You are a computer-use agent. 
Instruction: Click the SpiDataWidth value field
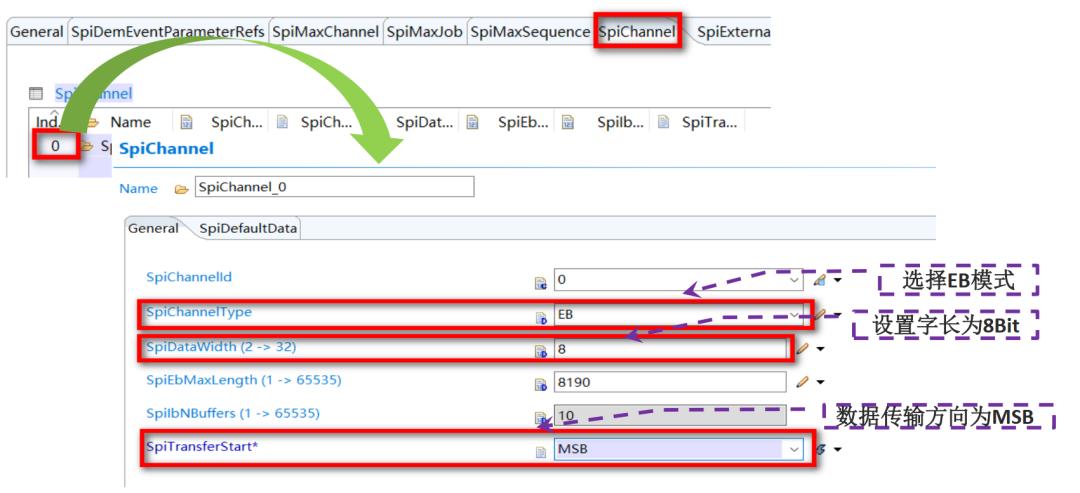pyautogui.click(x=669, y=348)
